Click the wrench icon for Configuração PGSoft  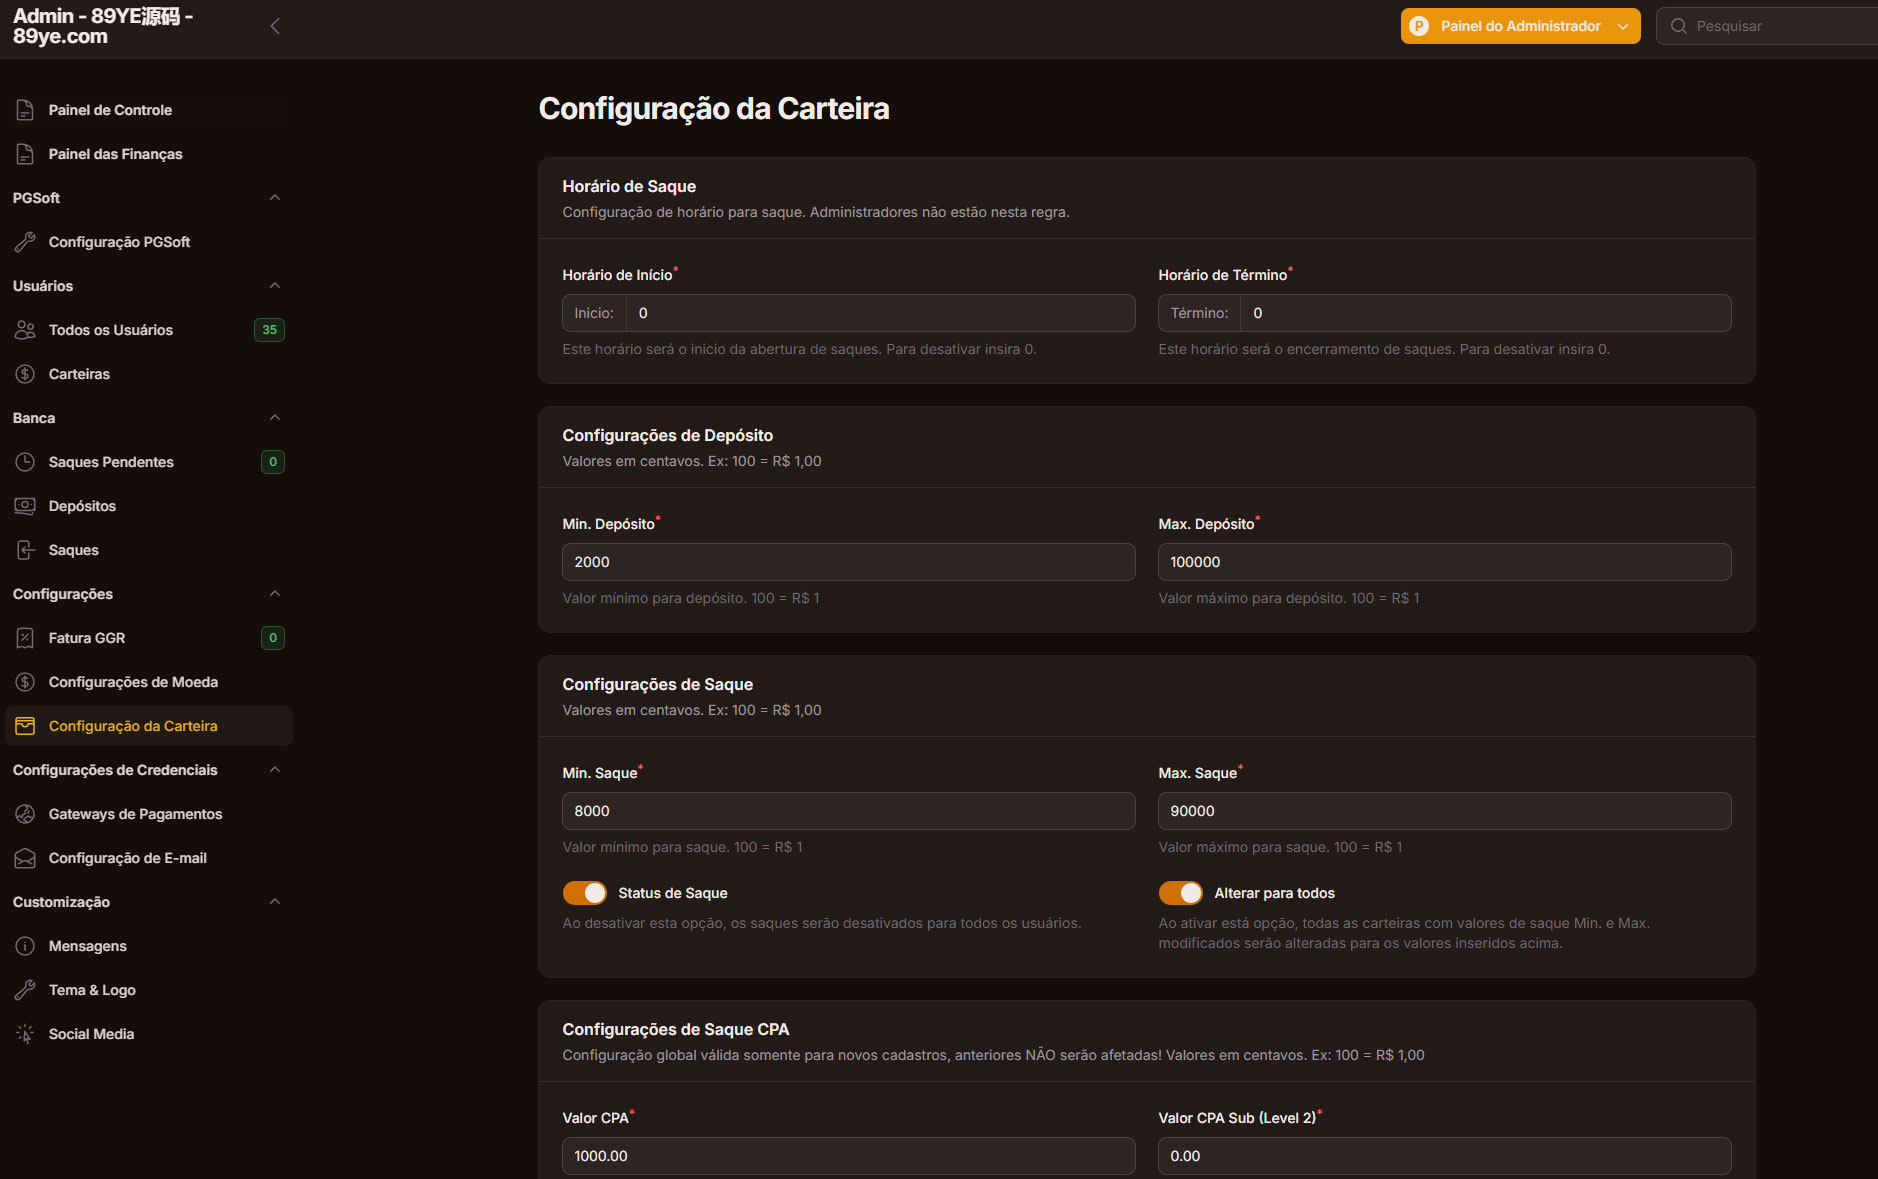pos(25,242)
